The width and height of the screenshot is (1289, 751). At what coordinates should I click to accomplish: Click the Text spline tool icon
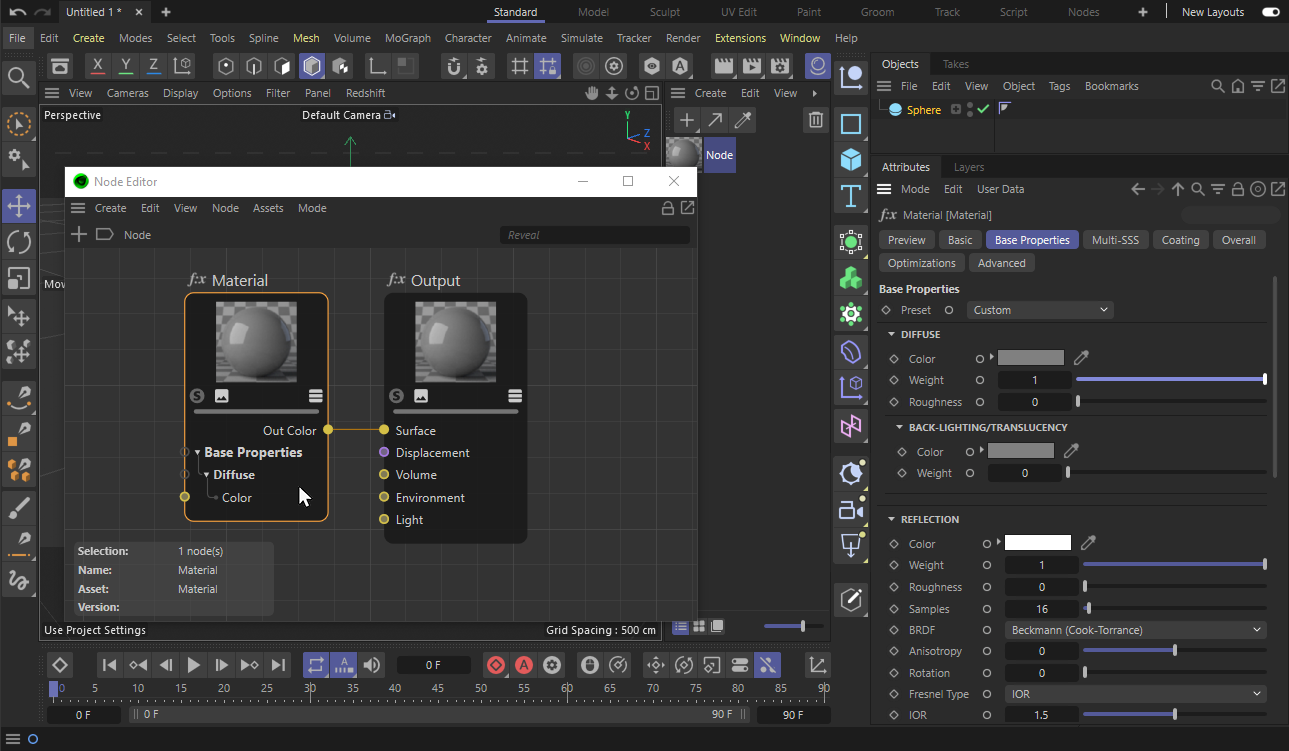851,196
